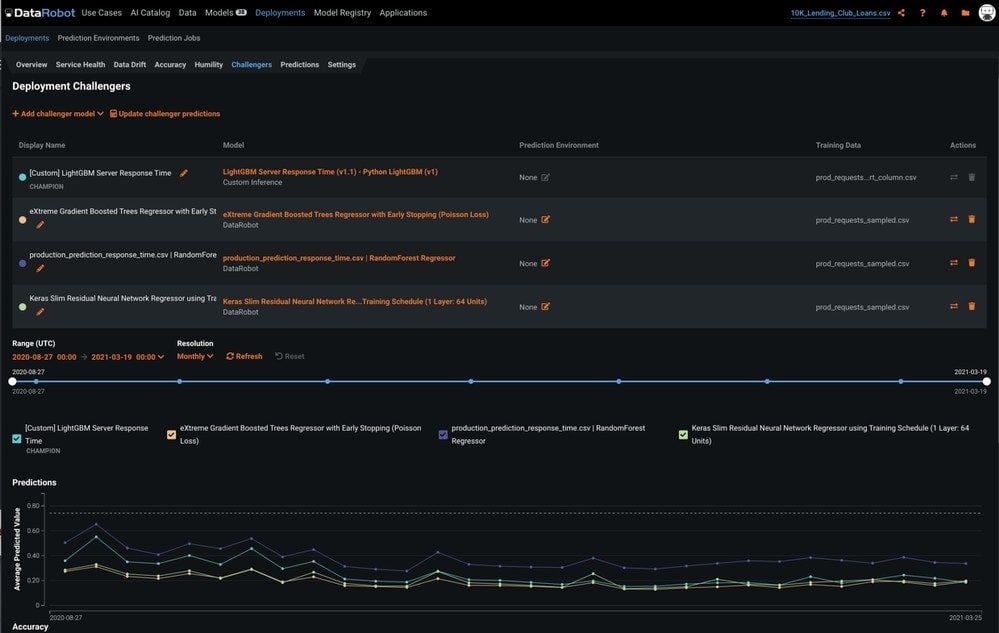Viewport: 999px width, 633px height.
Task: Edit prediction environment for LightGBM champion row
Action: [x=545, y=178]
